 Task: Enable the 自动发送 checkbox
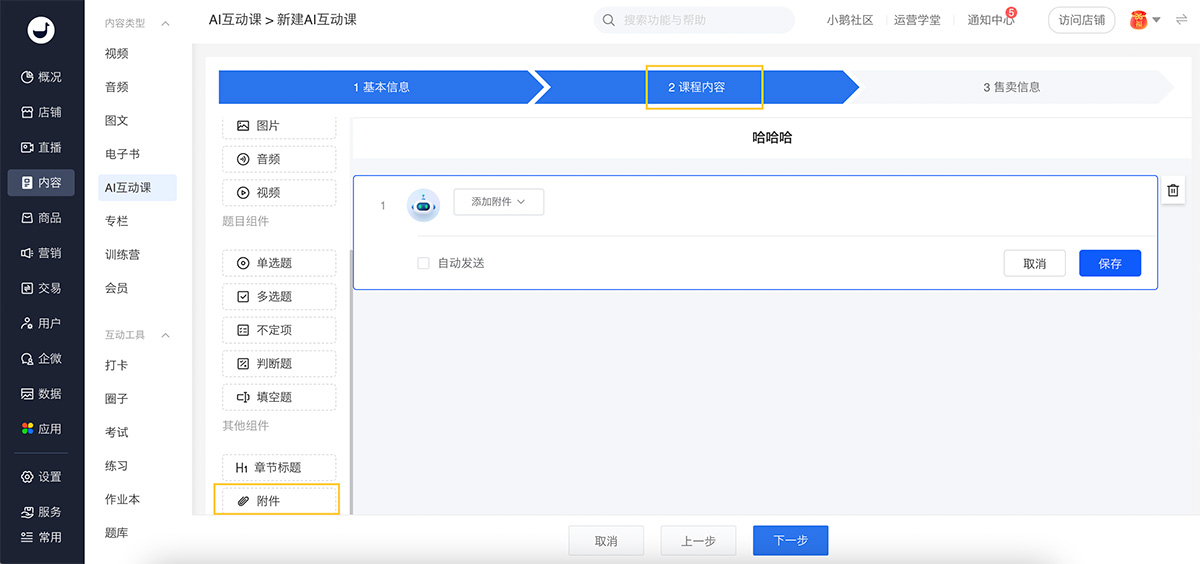pyautogui.click(x=423, y=263)
